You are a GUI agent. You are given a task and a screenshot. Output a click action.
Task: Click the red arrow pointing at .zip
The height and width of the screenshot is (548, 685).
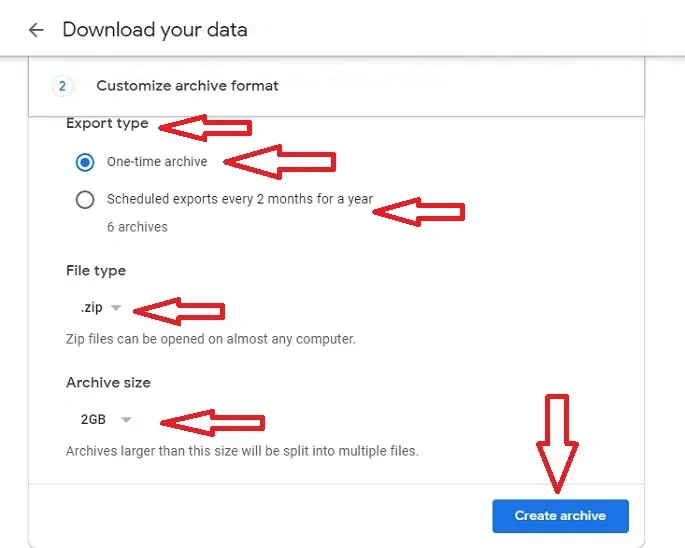180,310
